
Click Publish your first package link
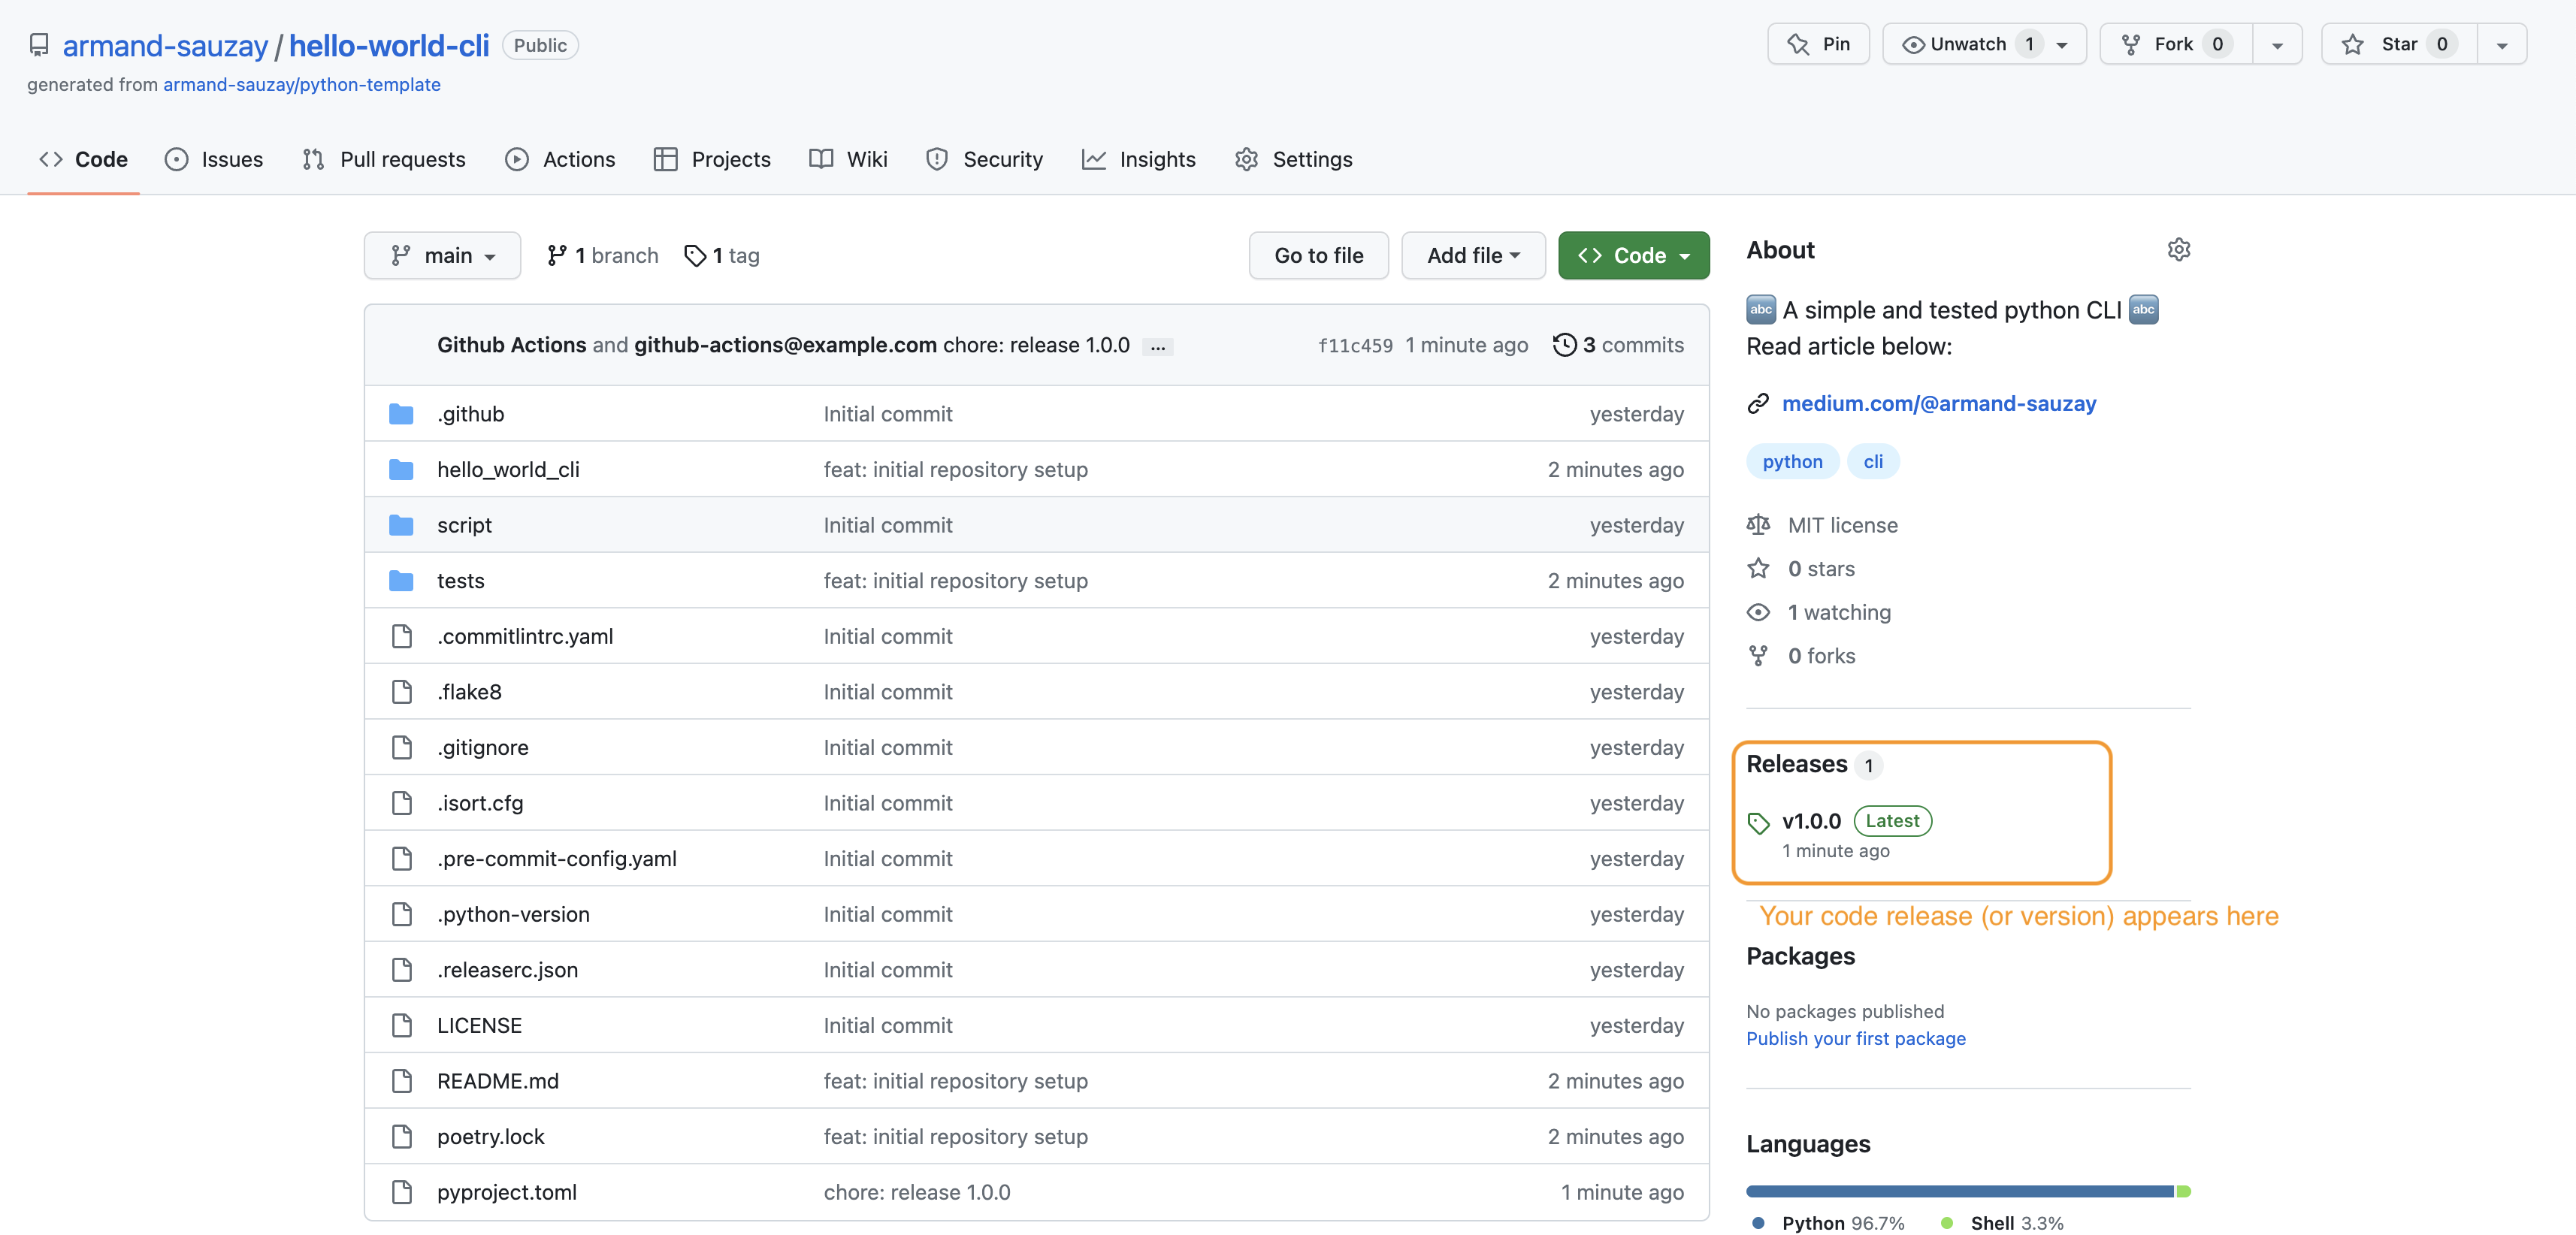point(1855,1039)
